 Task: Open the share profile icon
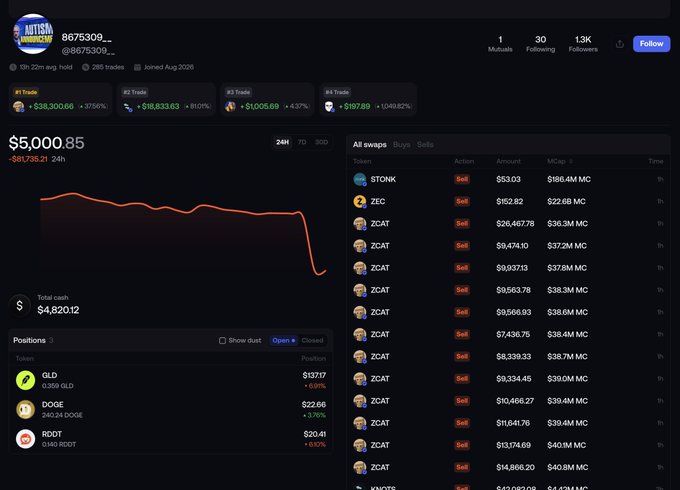click(620, 44)
